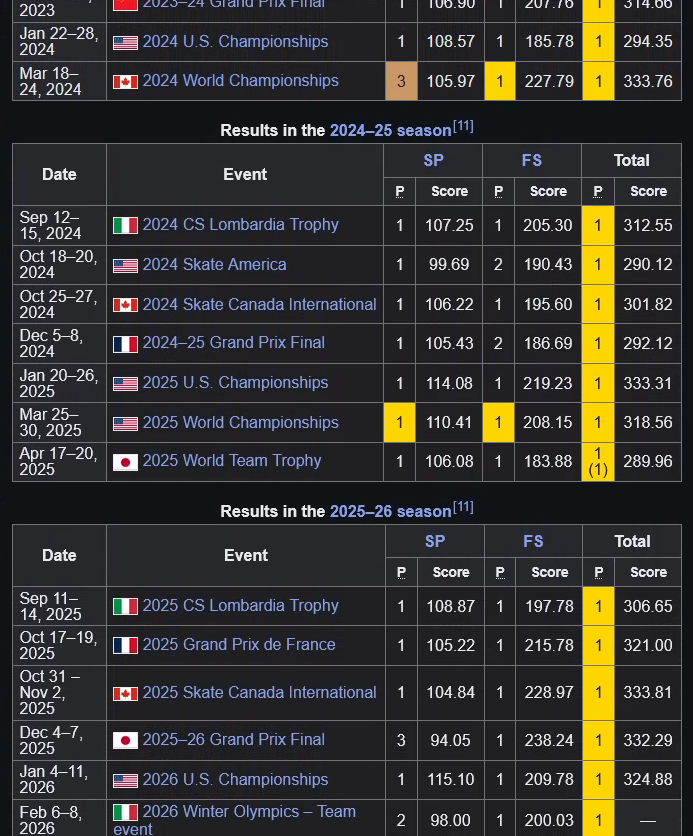This screenshot has height=836, width=693.
Task: Open citation [11] next to 2025–26 season
Action: coord(463,507)
